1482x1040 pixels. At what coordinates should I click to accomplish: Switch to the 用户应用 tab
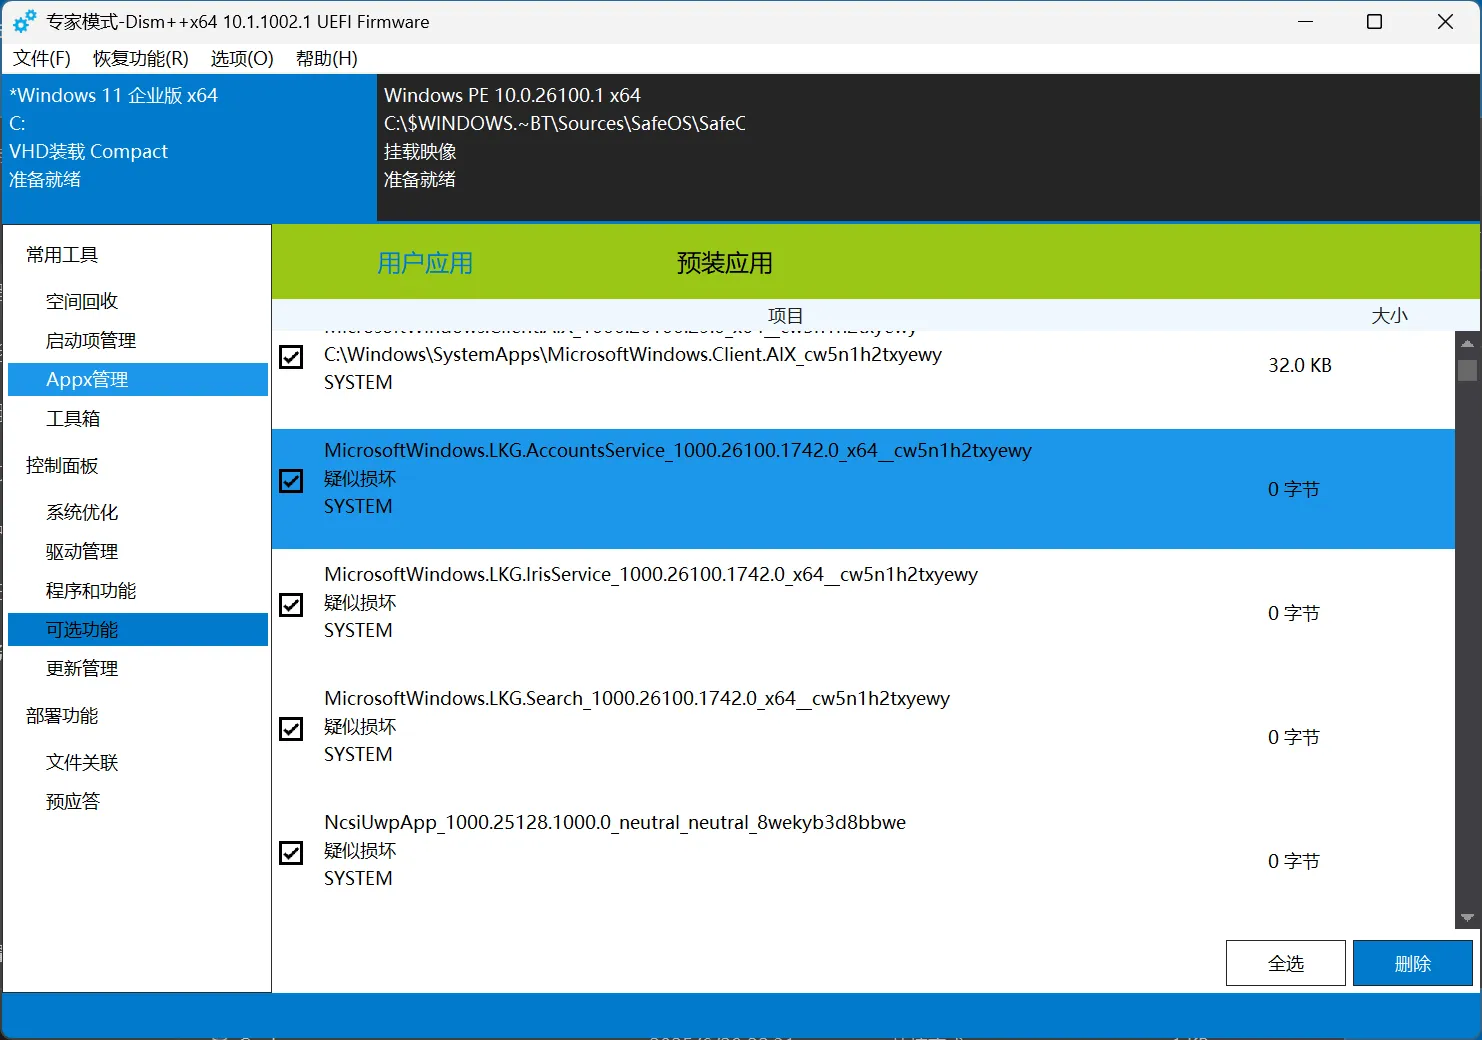(425, 263)
